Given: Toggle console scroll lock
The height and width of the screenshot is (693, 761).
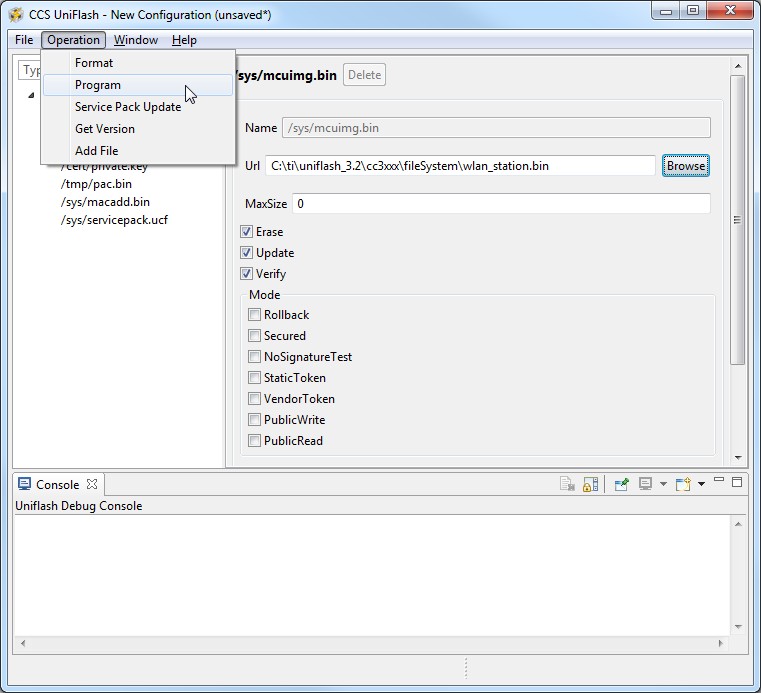Looking at the screenshot, I should [x=590, y=484].
